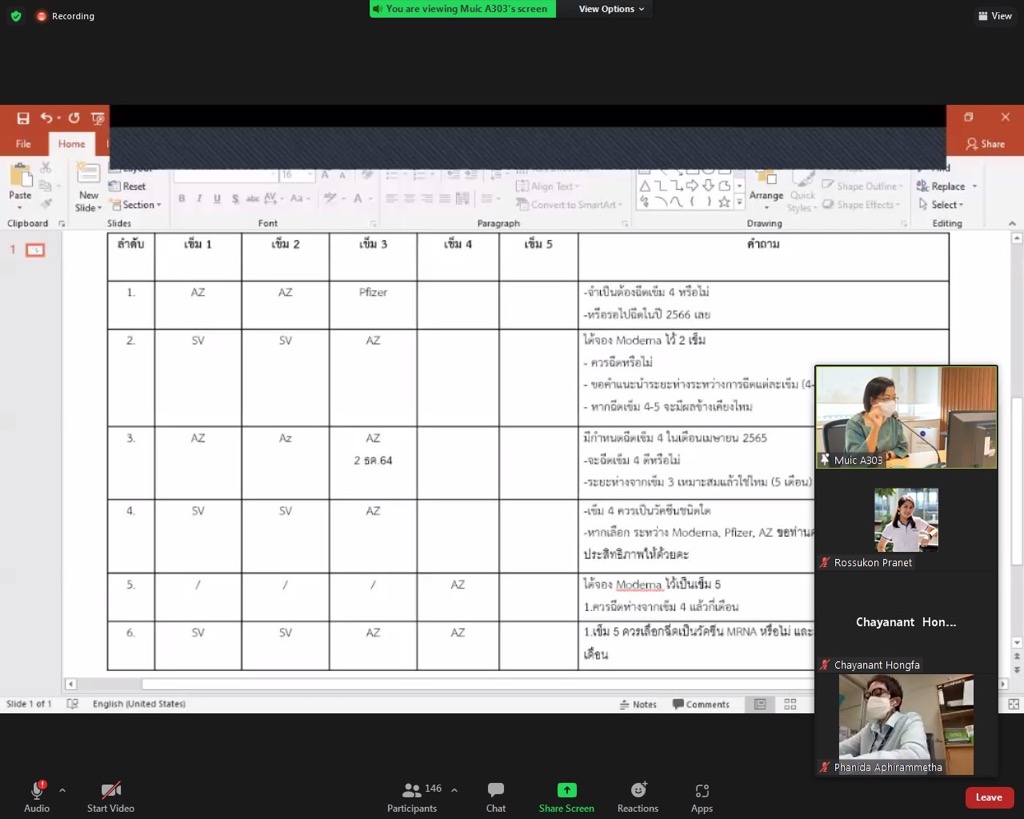
Task: Click the red Leave button
Action: pyautogui.click(x=988, y=797)
